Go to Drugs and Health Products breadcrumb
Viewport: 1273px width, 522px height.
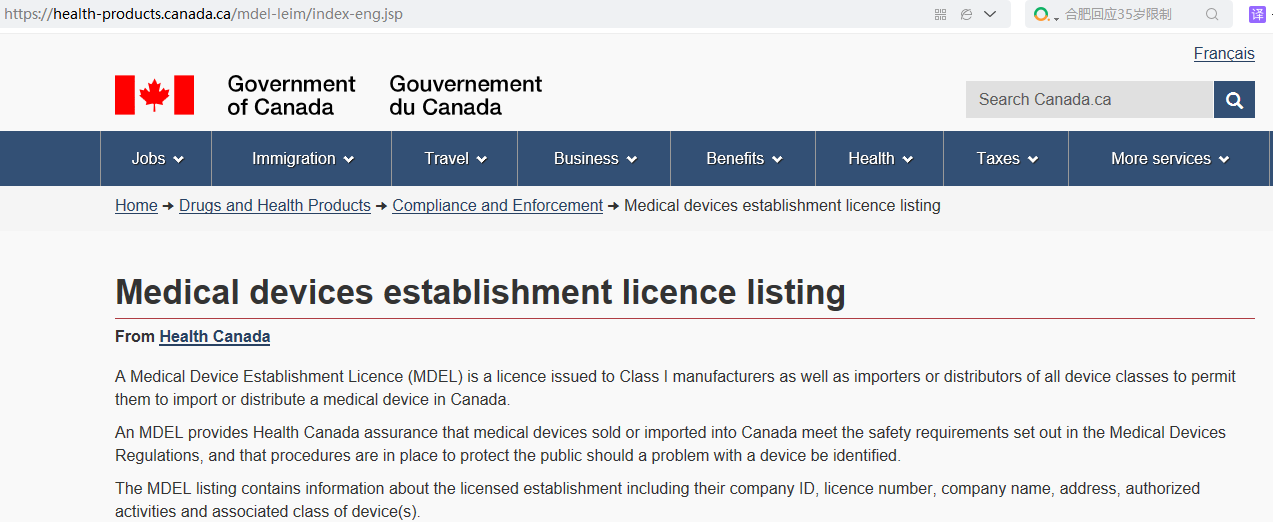coord(275,206)
